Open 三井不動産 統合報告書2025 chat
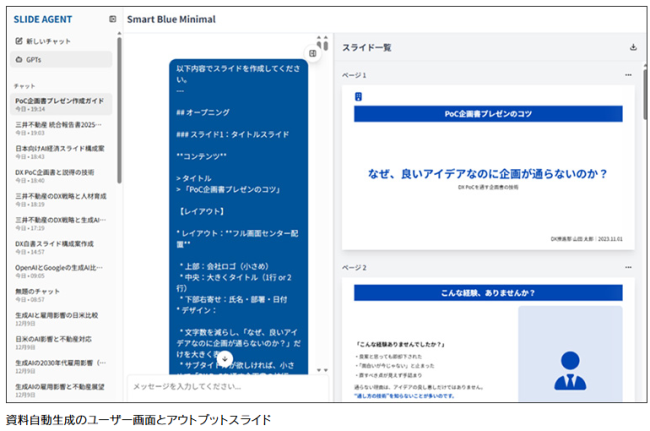650x431 pixels. [x=59, y=126]
